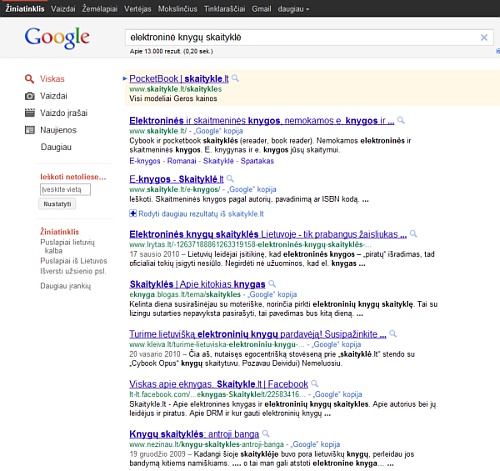
Task: Click preview magnifier beside E-knygos - Skaityklė.lt
Action: coord(230,179)
